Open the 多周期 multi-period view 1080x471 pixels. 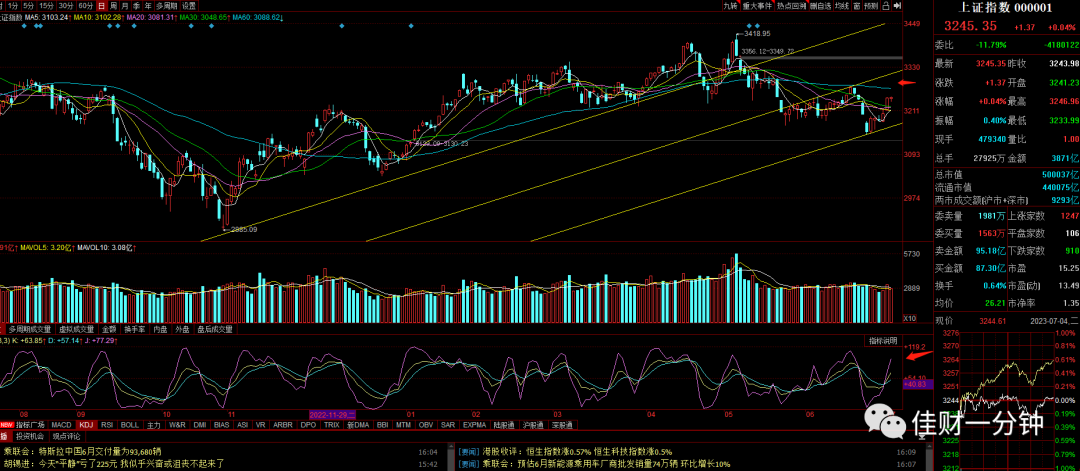[165, 6]
